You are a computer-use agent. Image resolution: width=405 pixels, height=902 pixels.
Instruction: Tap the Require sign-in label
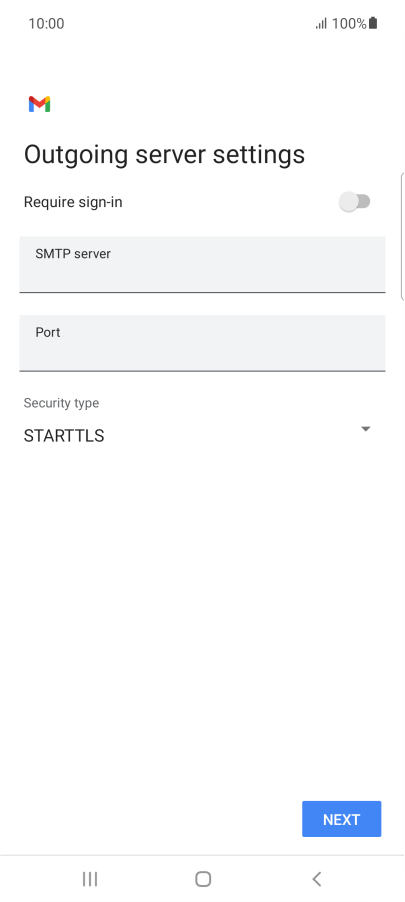click(73, 202)
